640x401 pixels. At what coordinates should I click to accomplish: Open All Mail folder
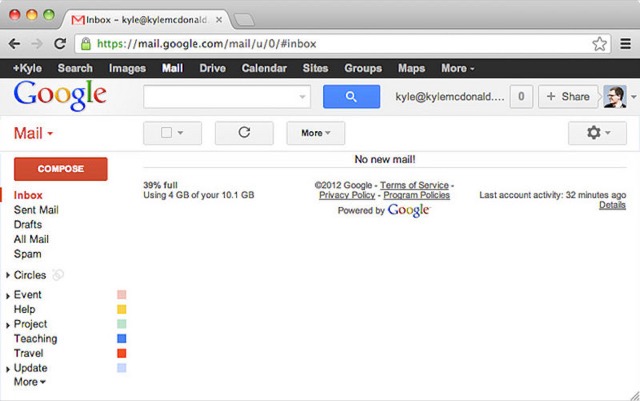click(31, 239)
